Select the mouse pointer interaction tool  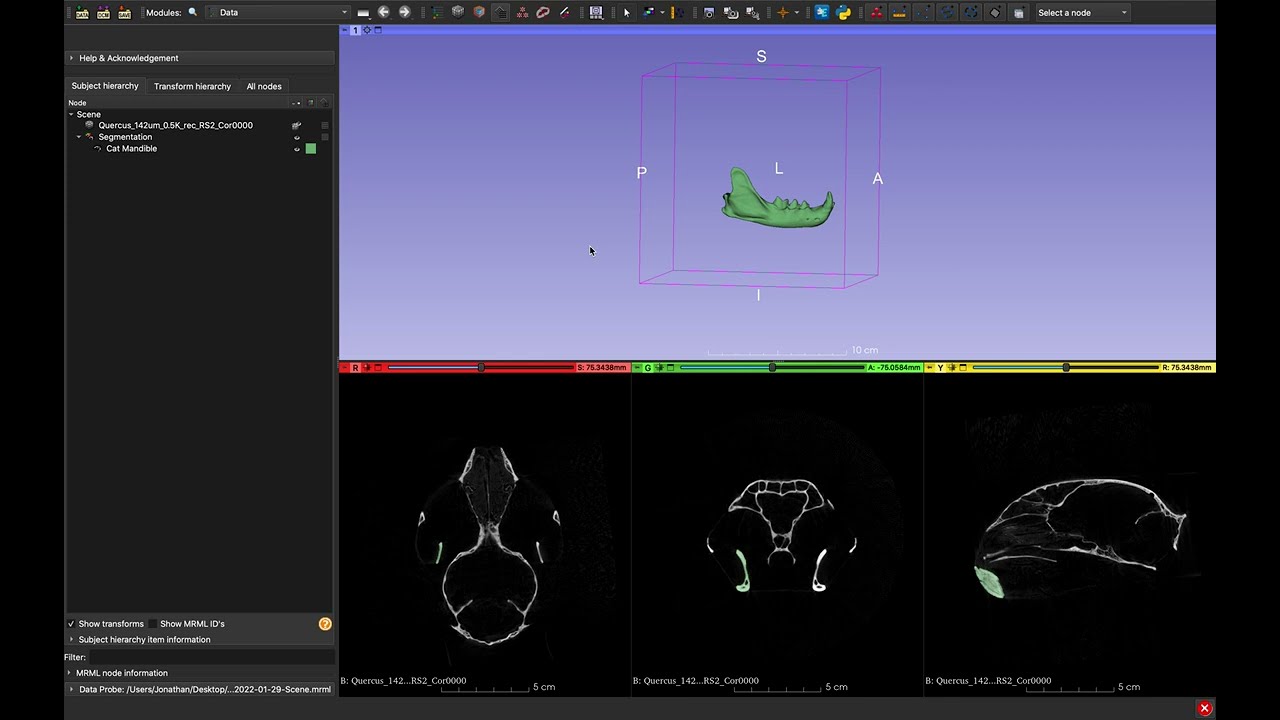click(627, 12)
